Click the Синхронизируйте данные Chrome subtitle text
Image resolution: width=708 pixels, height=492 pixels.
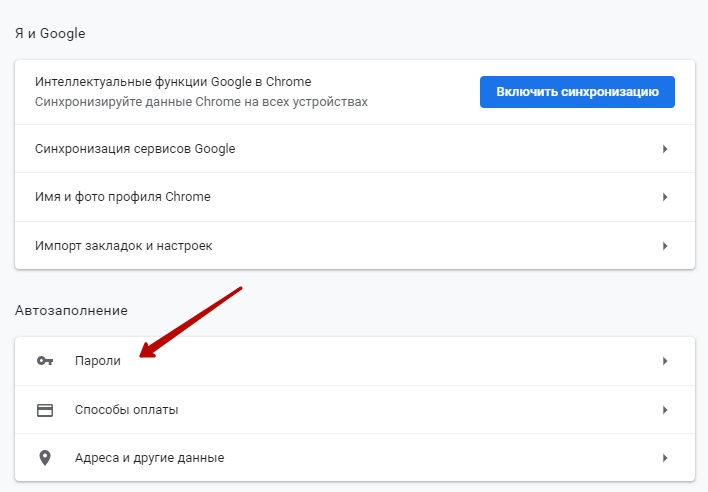[201, 101]
